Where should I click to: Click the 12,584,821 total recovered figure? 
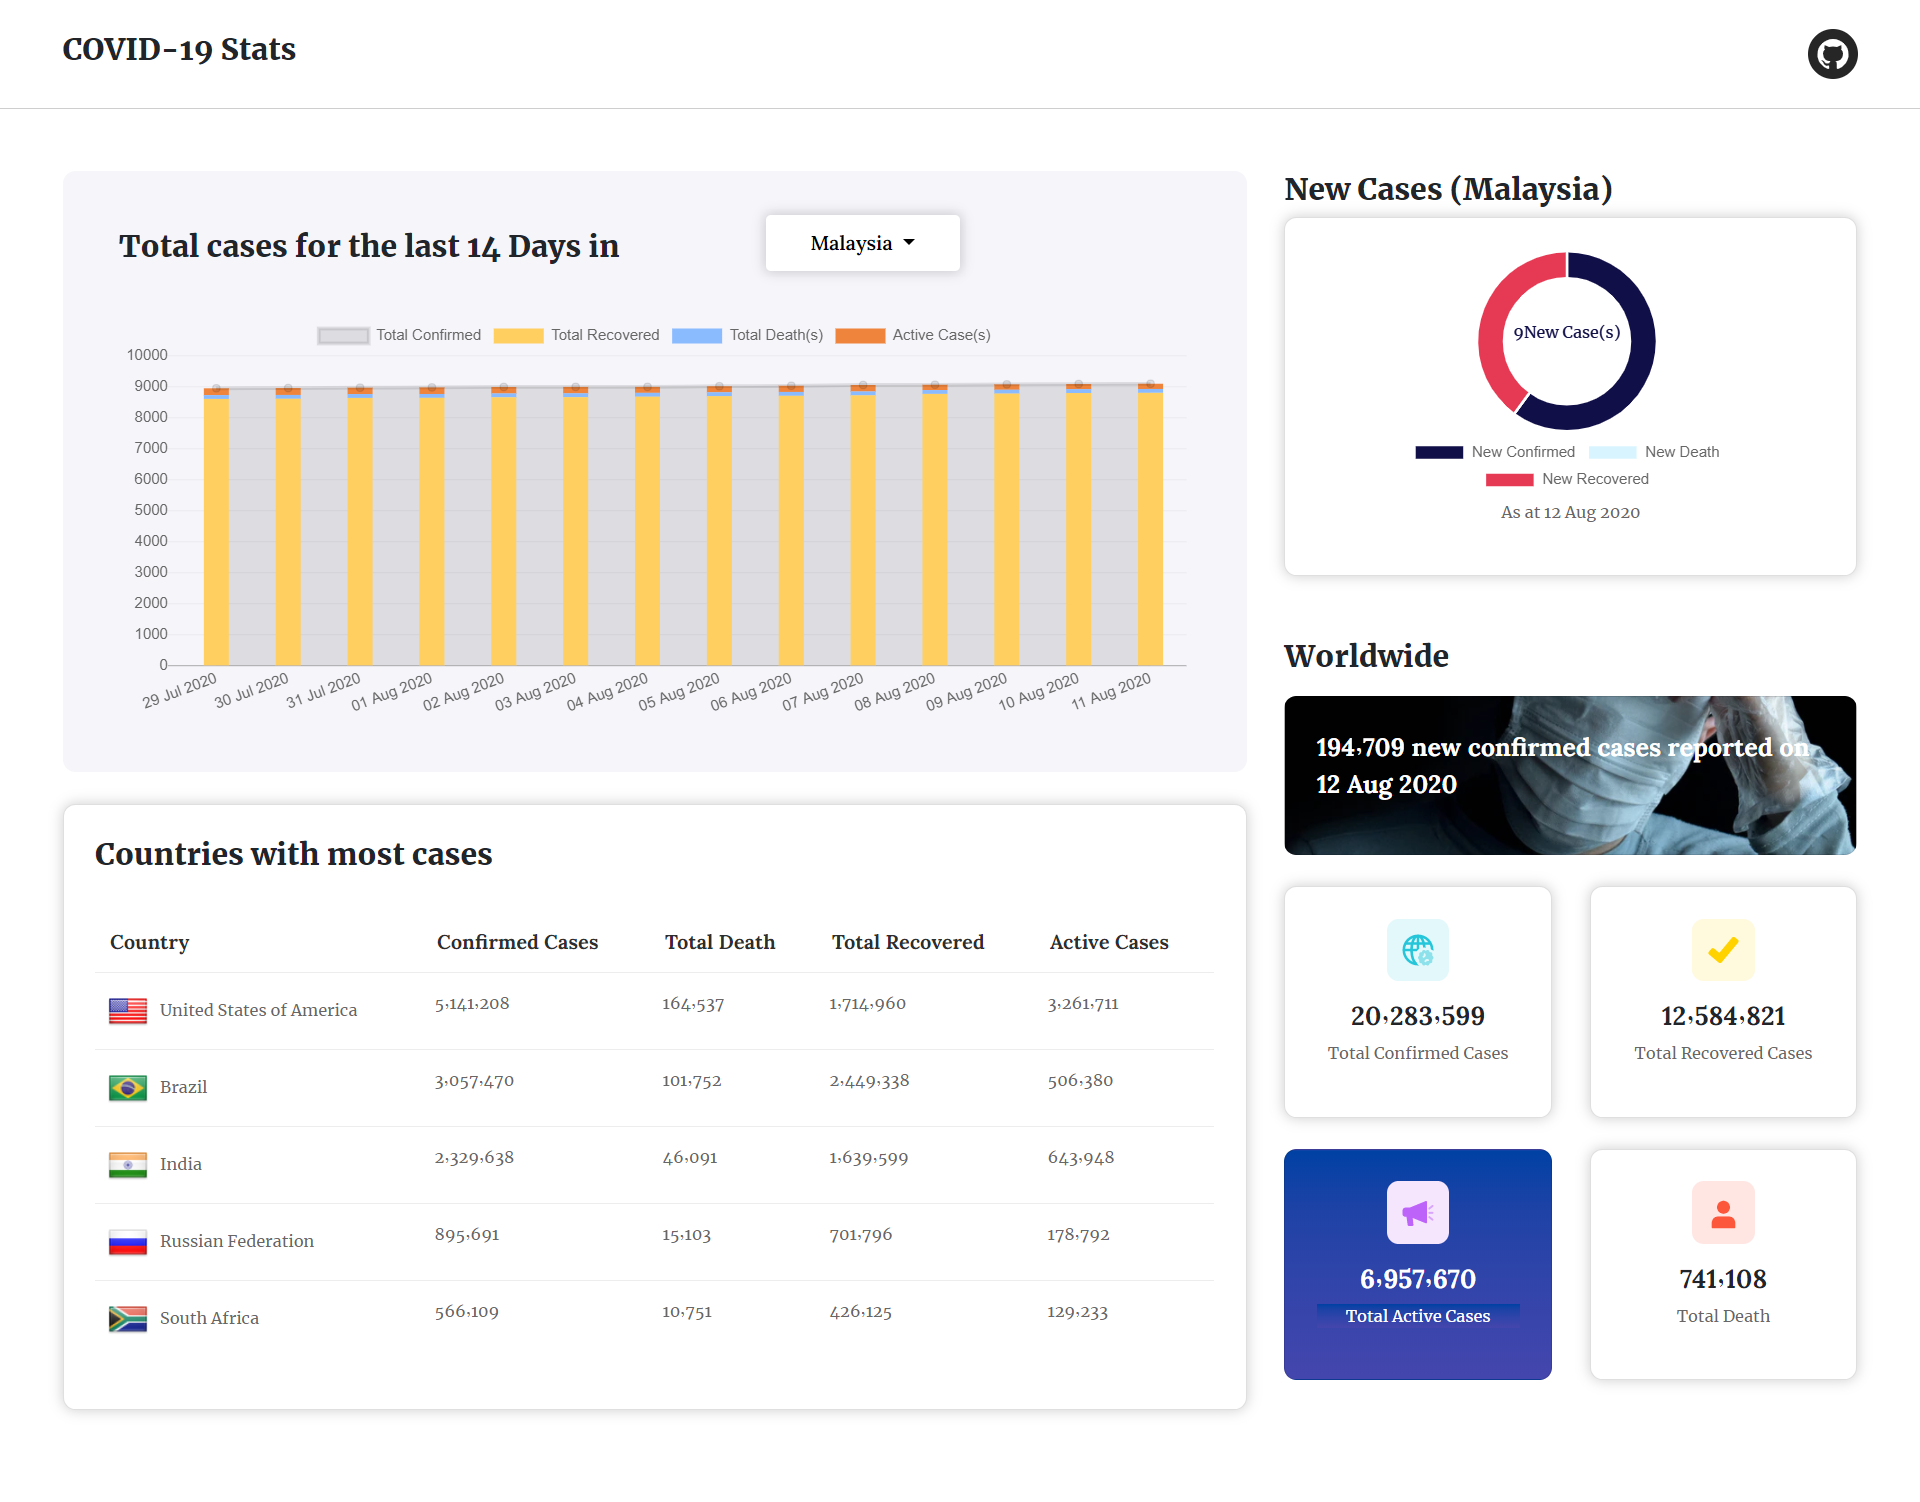coord(1723,1016)
